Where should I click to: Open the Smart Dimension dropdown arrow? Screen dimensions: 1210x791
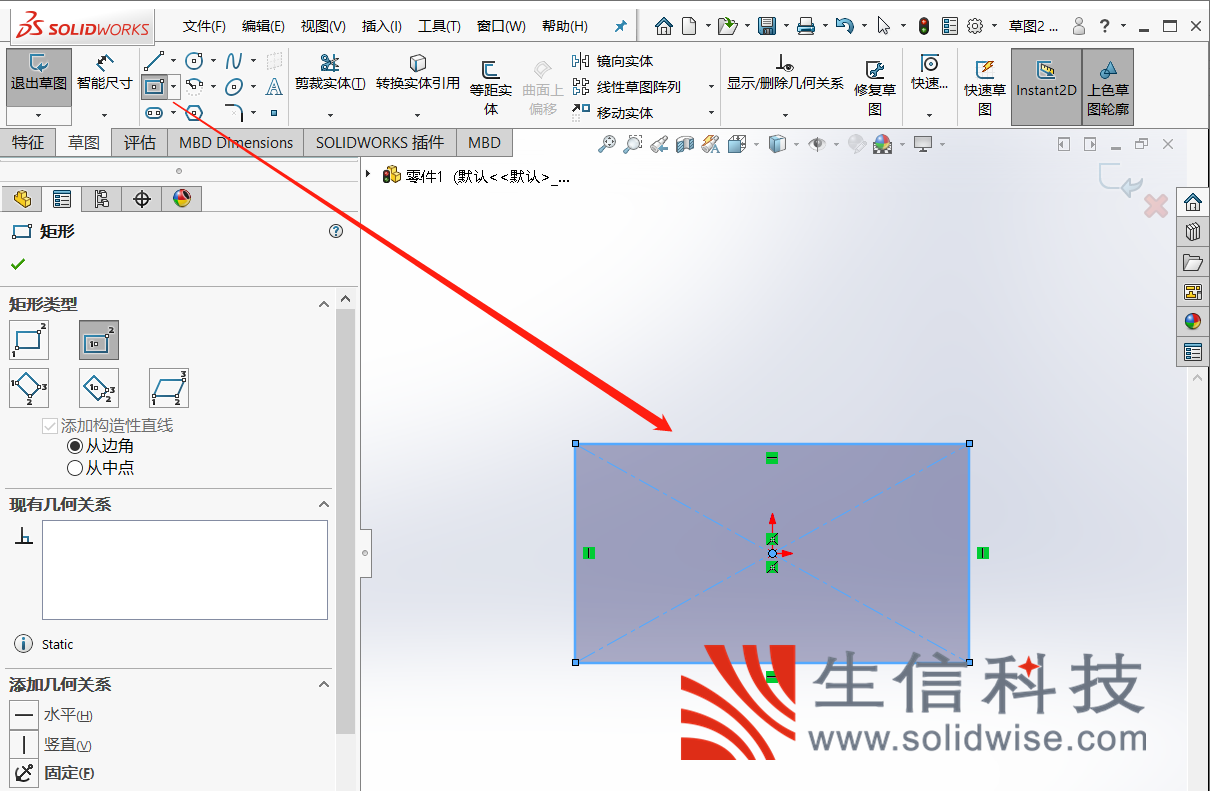(105, 115)
